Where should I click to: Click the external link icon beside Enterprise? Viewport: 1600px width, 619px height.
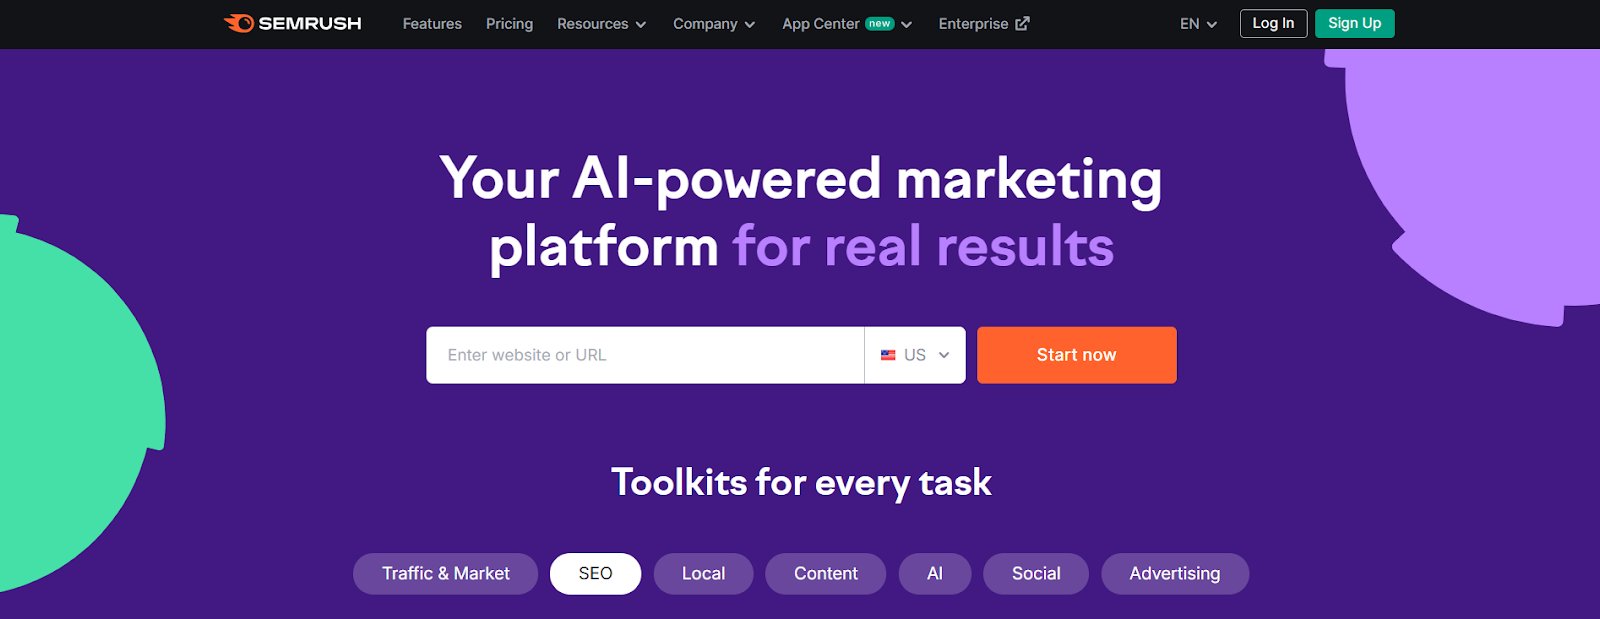tap(1022, 24)
